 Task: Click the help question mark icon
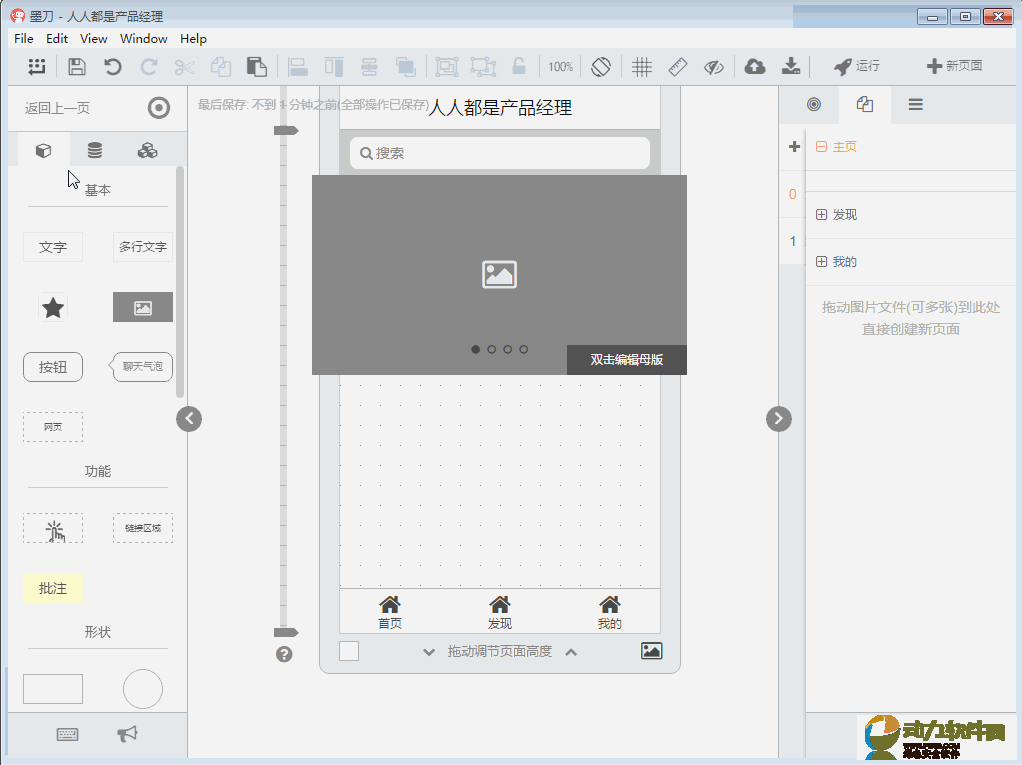pos(284,654)
